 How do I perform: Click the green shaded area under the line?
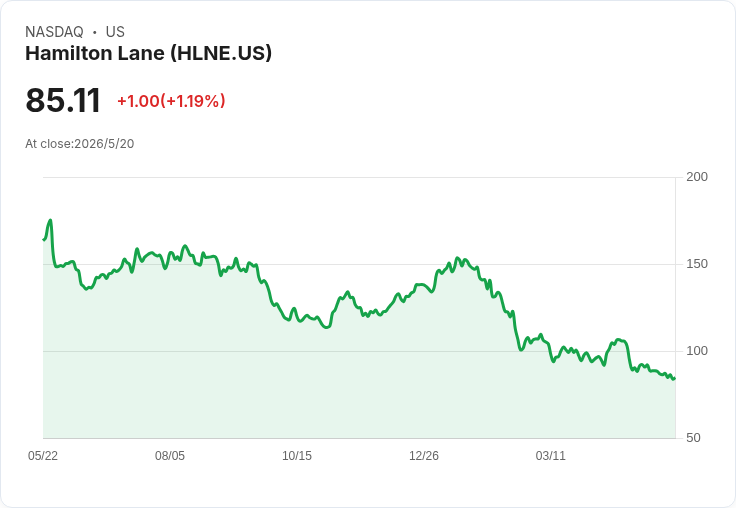359,390
